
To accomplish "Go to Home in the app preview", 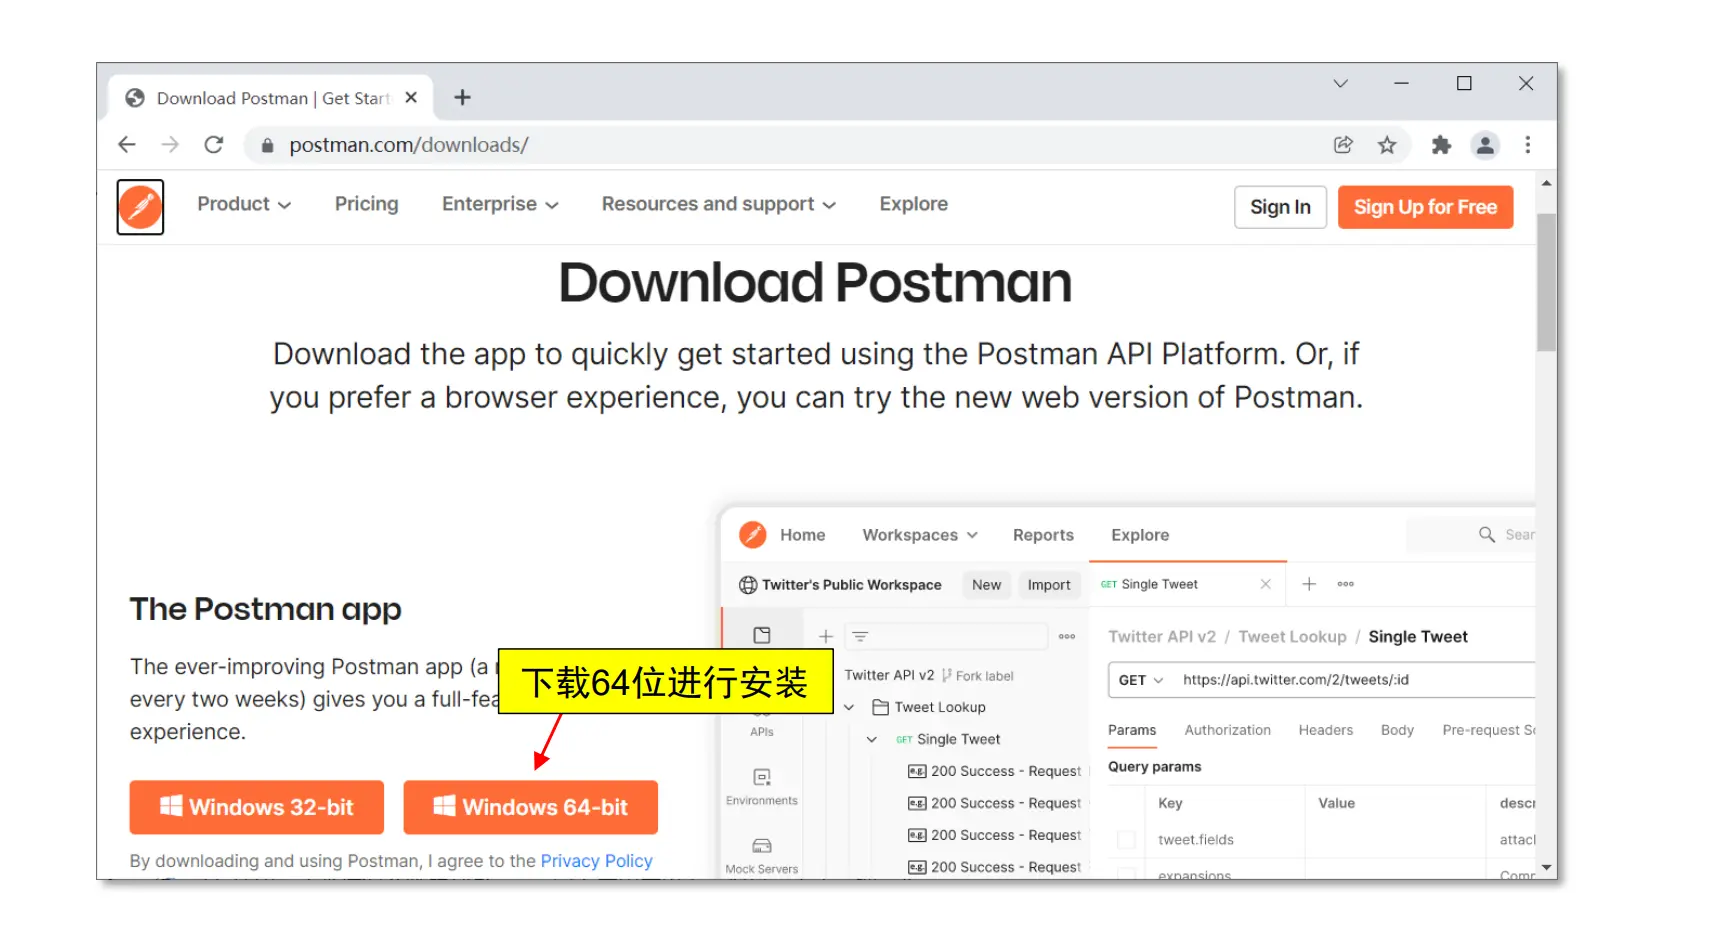I will click(x=802, y=535).
